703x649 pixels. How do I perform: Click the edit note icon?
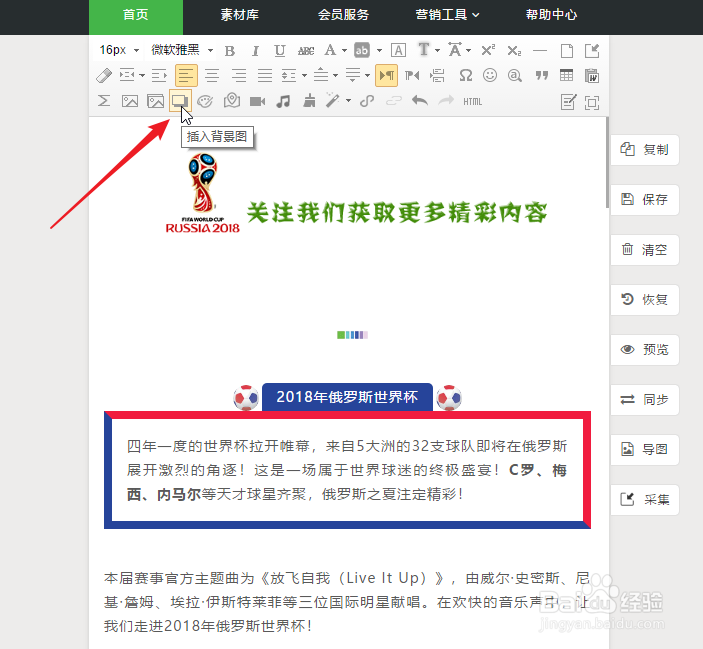point(568,102)
